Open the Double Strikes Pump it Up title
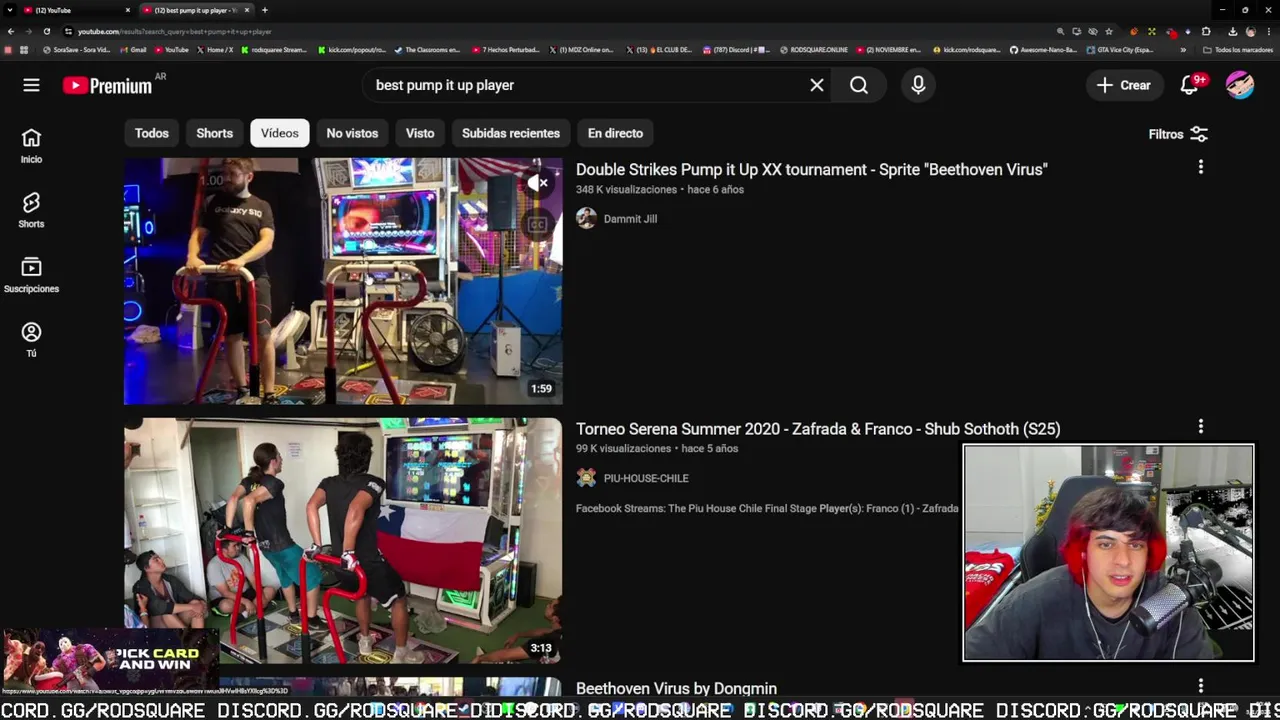The image size is (1280, 720). tap(811, 169)
